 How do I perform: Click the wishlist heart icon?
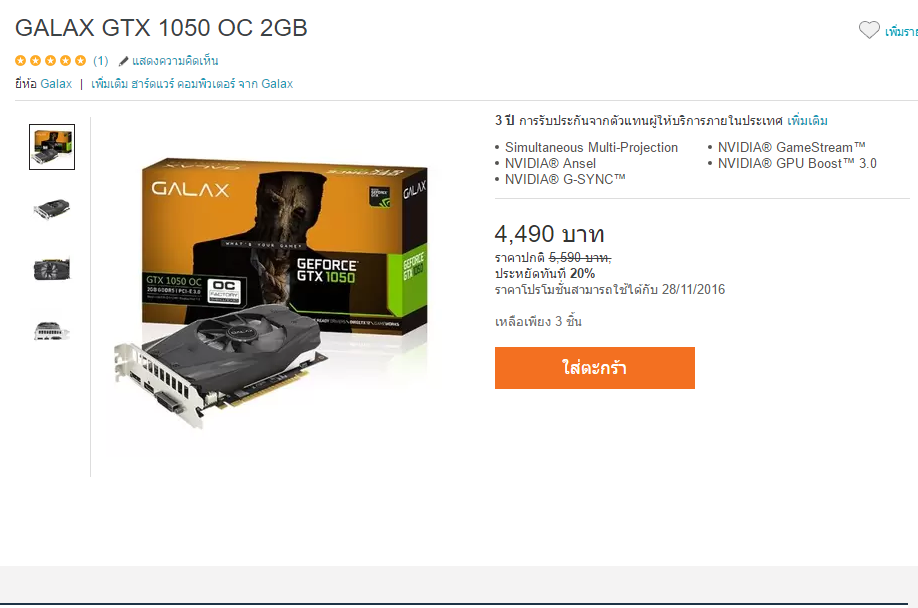tap(869, 30)
